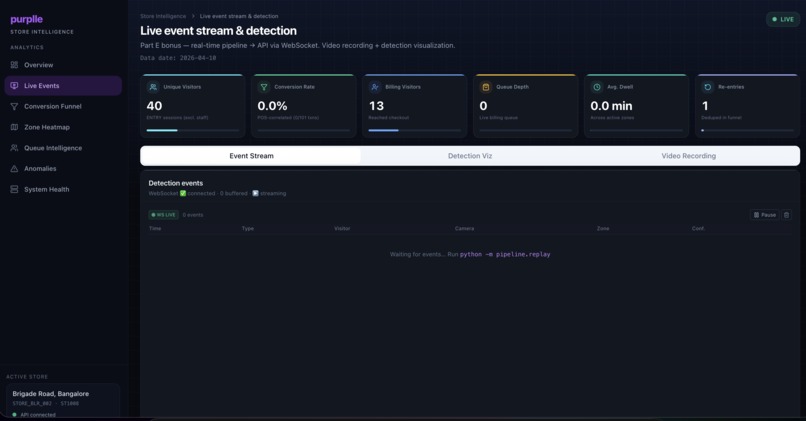This screenshot has height=421, width=806.
Task: Click the green connected checkmark icon
Action: tap(183, 193)
